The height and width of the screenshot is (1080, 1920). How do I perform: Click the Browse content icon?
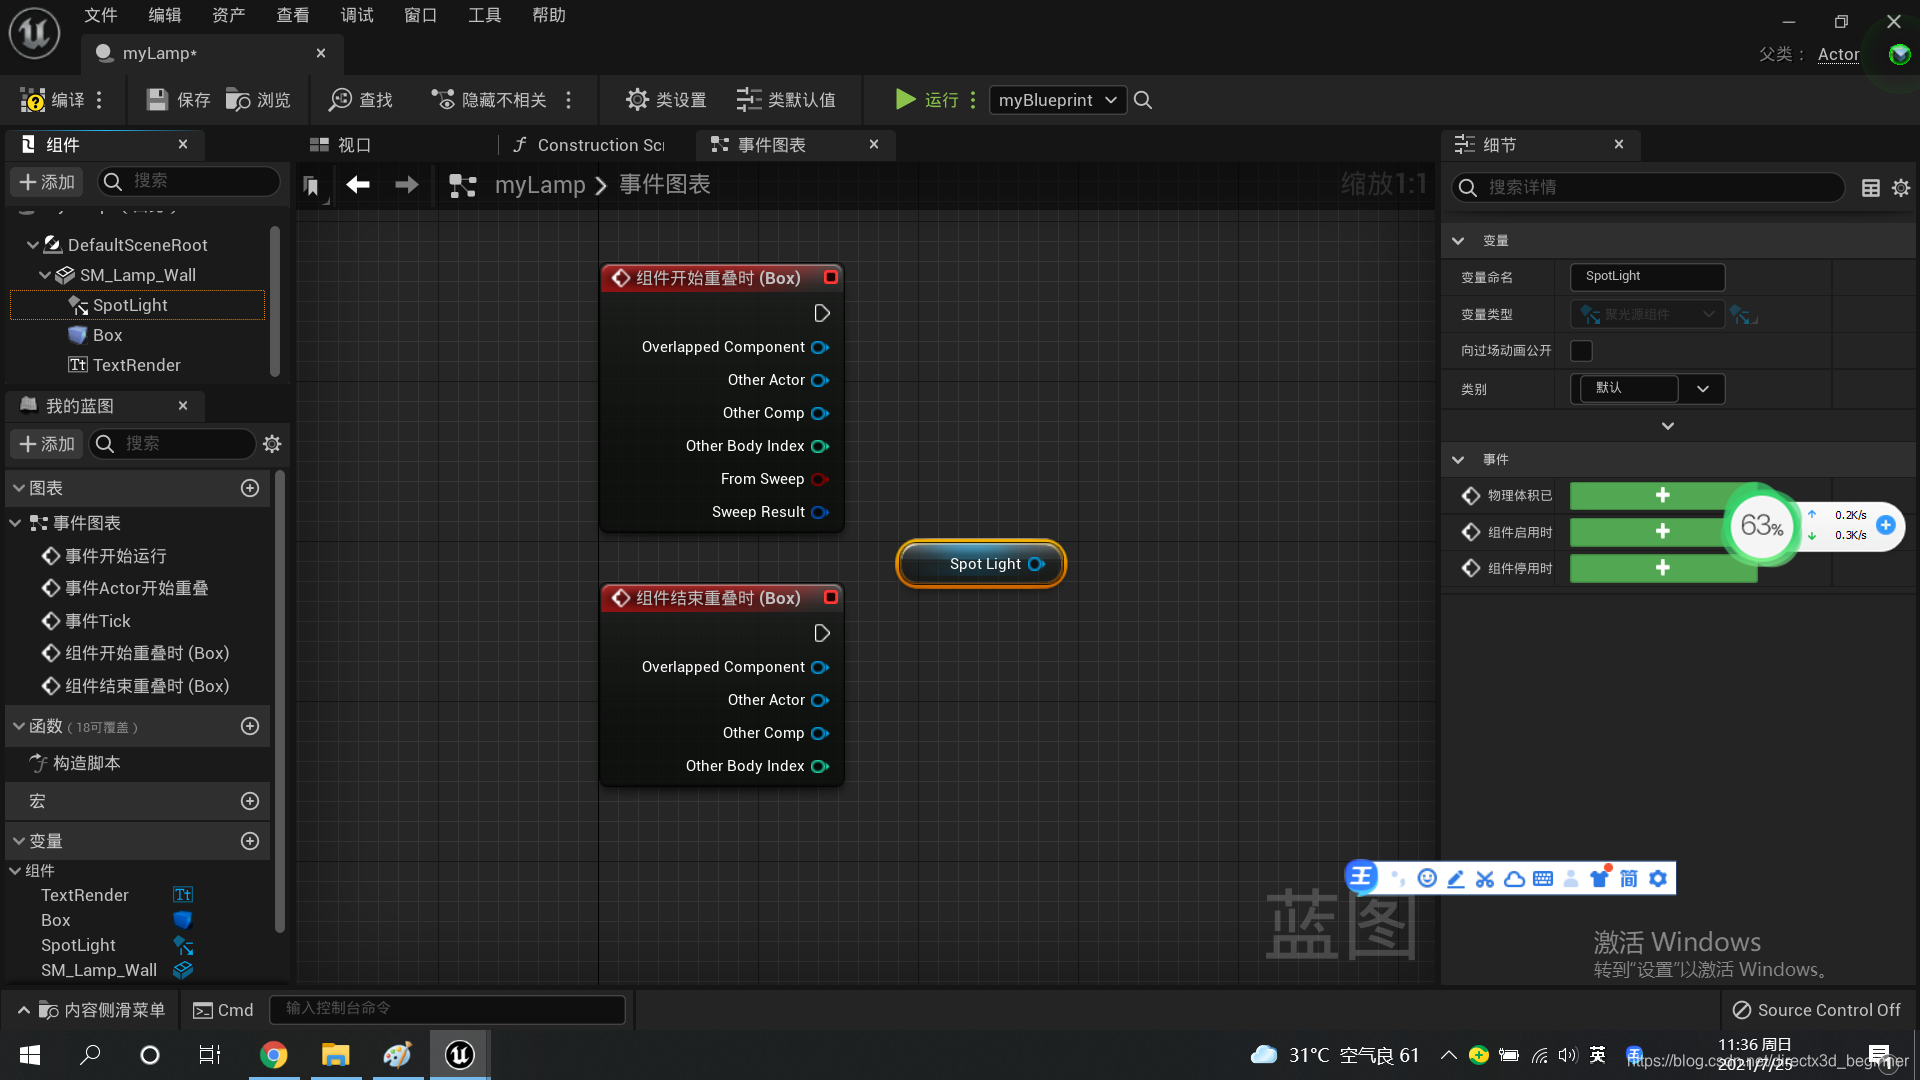[238, 100]
